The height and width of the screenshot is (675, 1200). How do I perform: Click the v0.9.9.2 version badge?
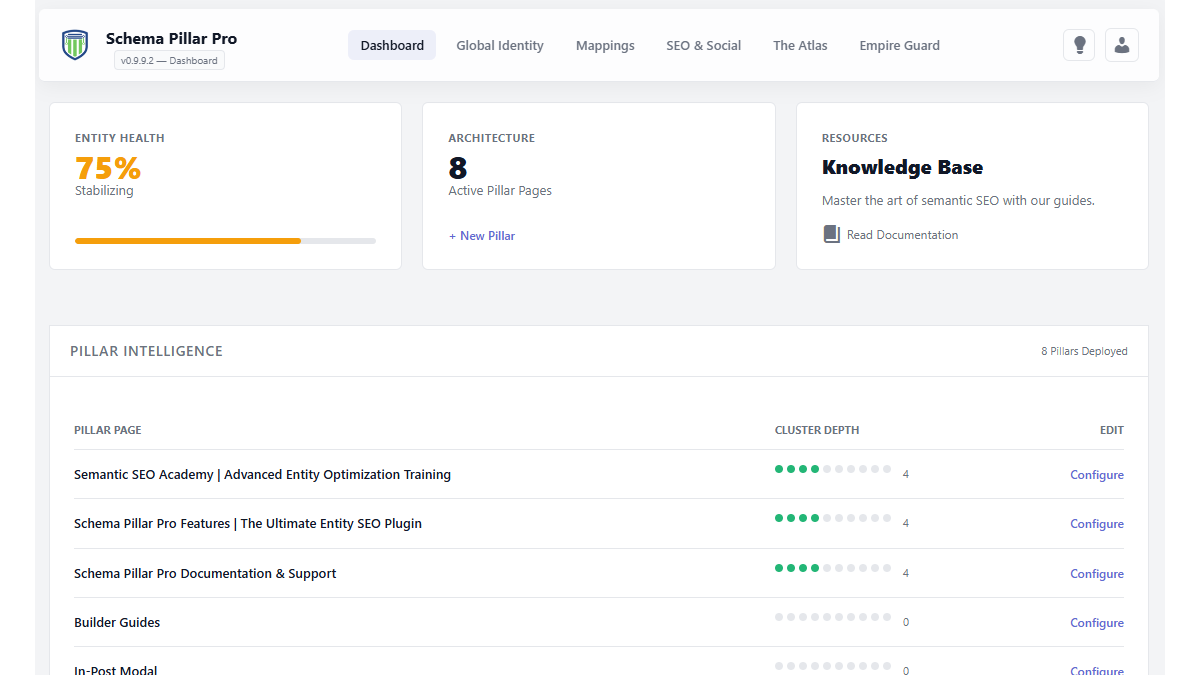pos(169,60)
